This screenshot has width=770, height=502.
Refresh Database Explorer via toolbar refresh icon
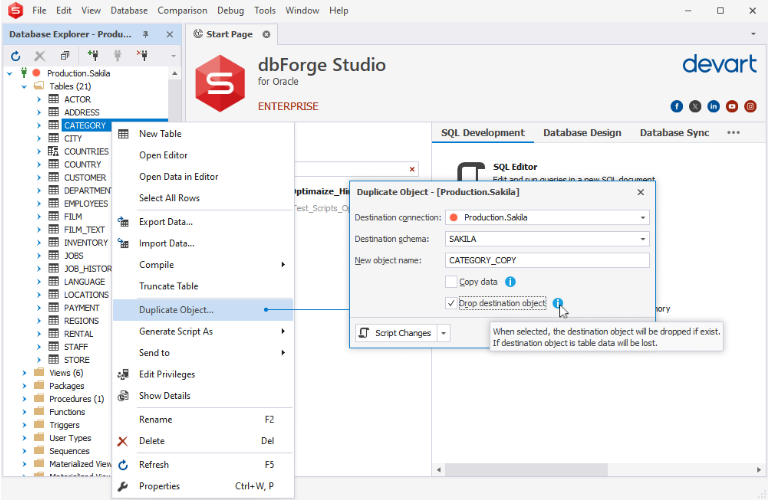[15, 56]
